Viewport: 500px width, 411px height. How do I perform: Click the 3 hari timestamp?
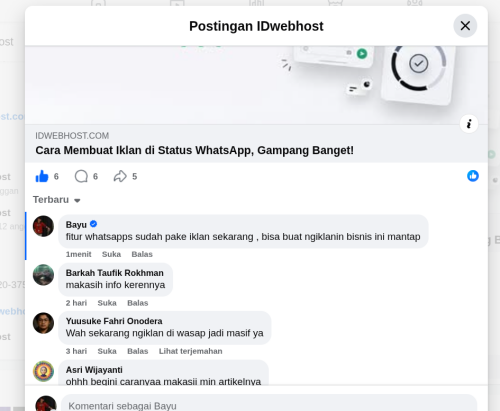tap(76, 351)
